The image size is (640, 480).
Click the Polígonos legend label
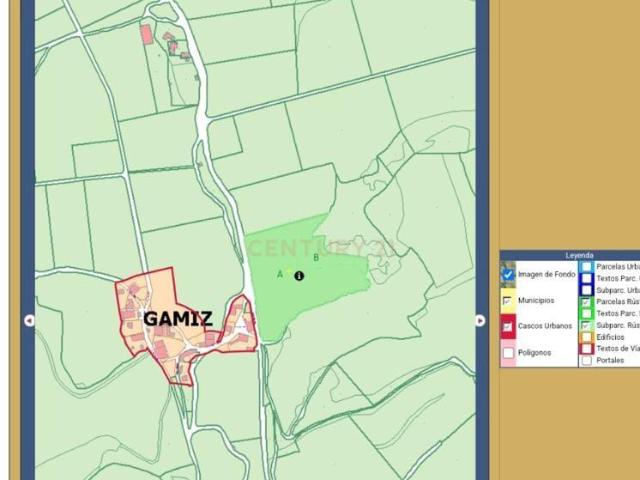coord(534,353)
